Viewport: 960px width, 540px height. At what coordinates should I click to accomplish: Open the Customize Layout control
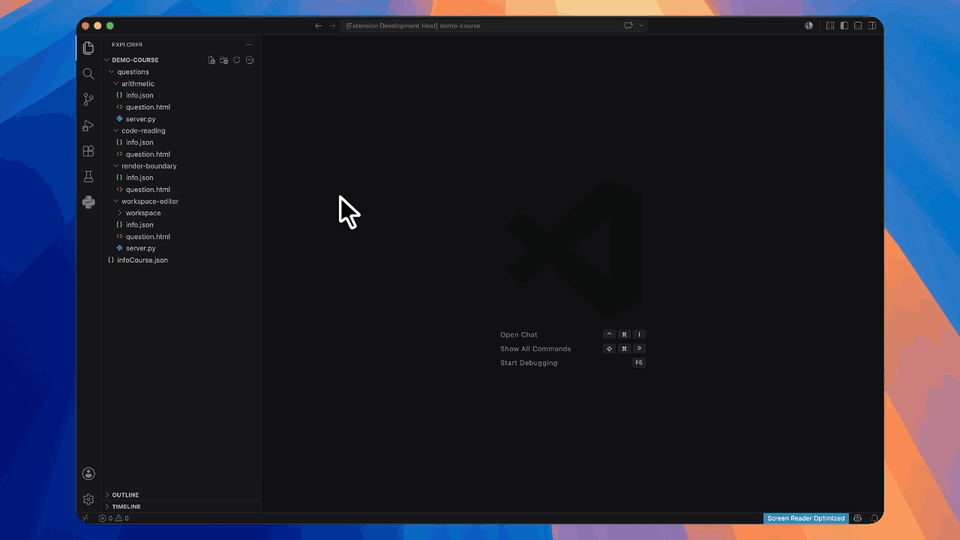coord(830,26)
